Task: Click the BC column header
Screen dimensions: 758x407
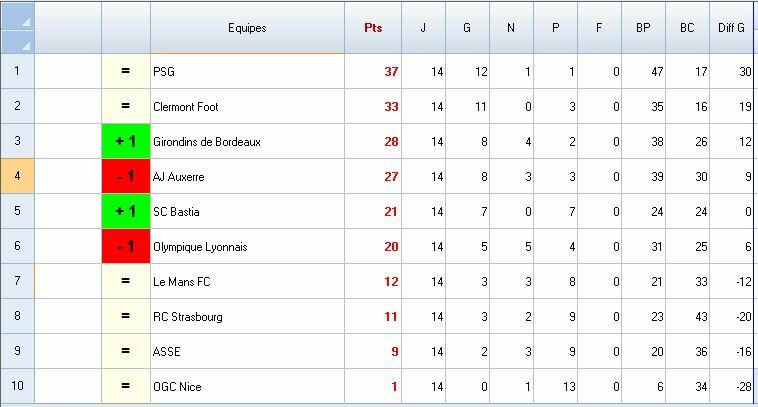Action: tap(687, 28)
